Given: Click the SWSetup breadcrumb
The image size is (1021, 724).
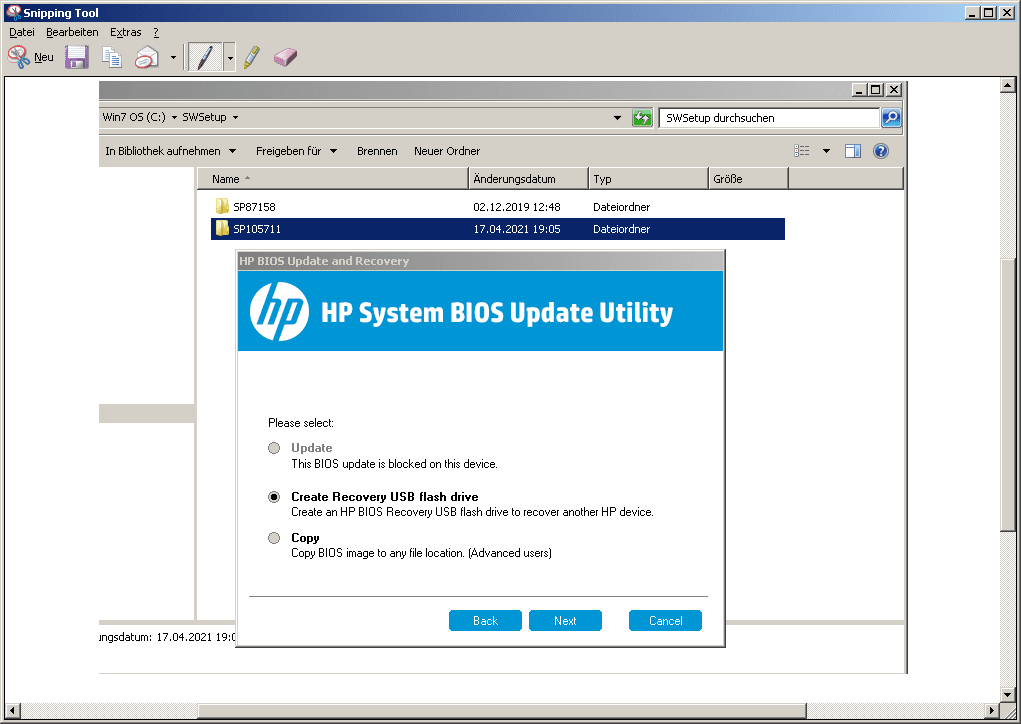Looking at the screenshot, I should click(204, 117).
